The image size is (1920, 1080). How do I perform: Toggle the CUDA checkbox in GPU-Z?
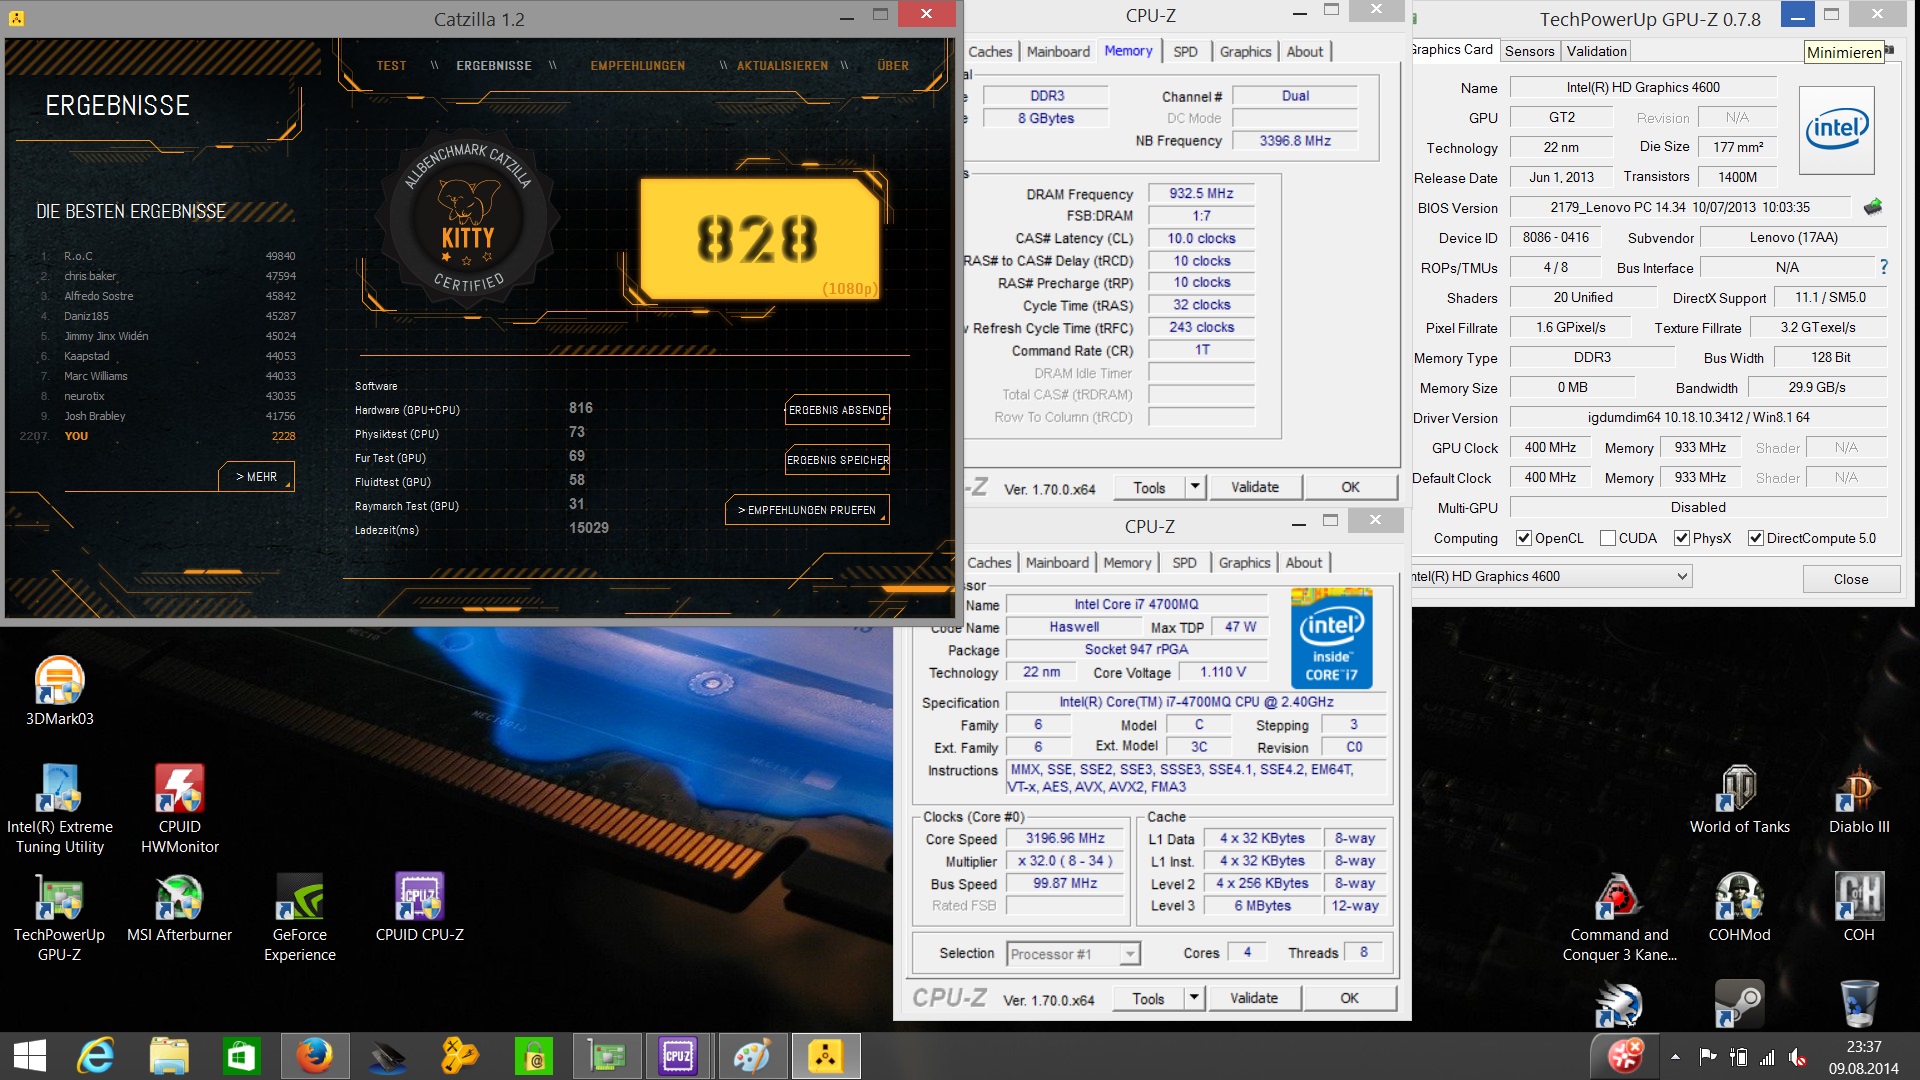[1608, 538]
